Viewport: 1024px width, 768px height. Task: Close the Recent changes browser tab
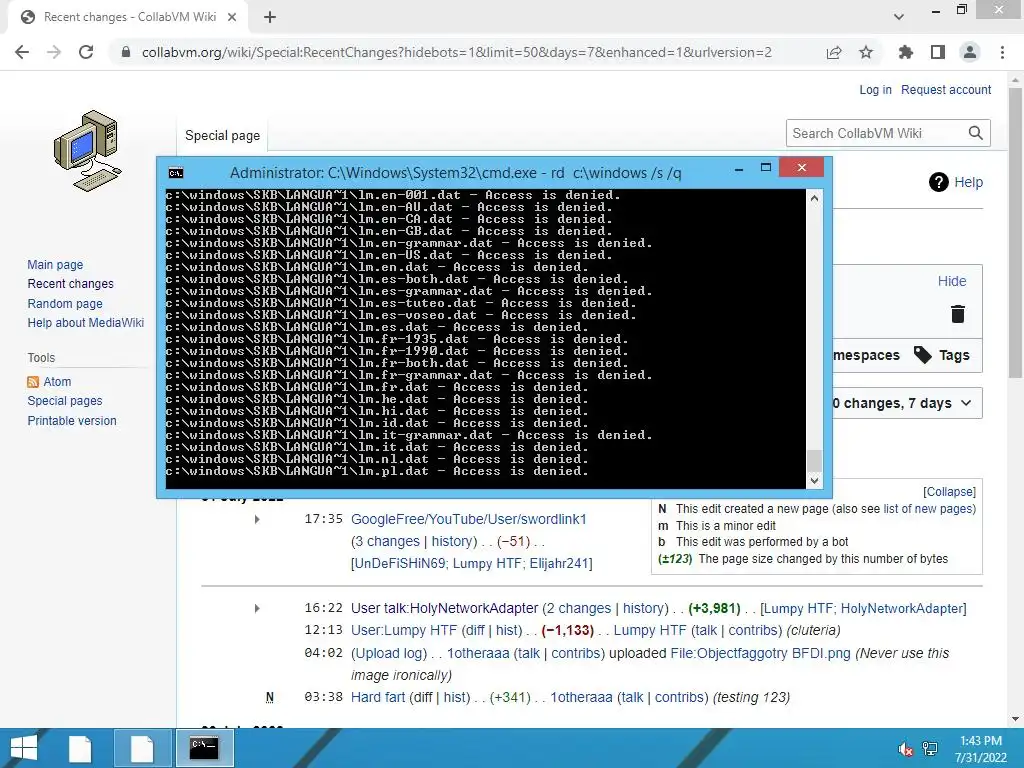click(x=232, y=17)
